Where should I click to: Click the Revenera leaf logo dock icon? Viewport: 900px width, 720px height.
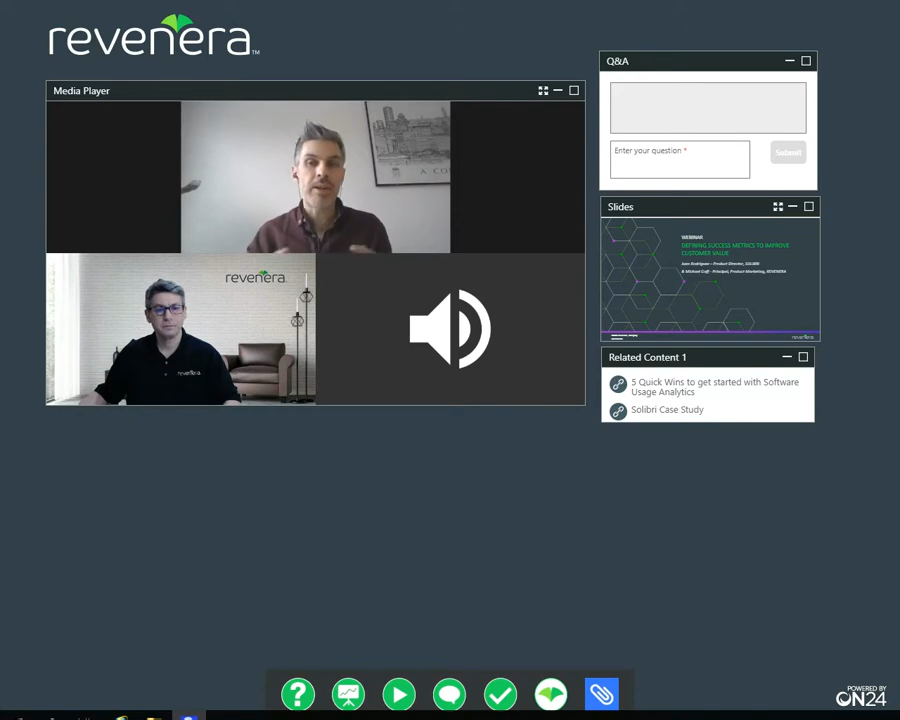click(551, 694)
